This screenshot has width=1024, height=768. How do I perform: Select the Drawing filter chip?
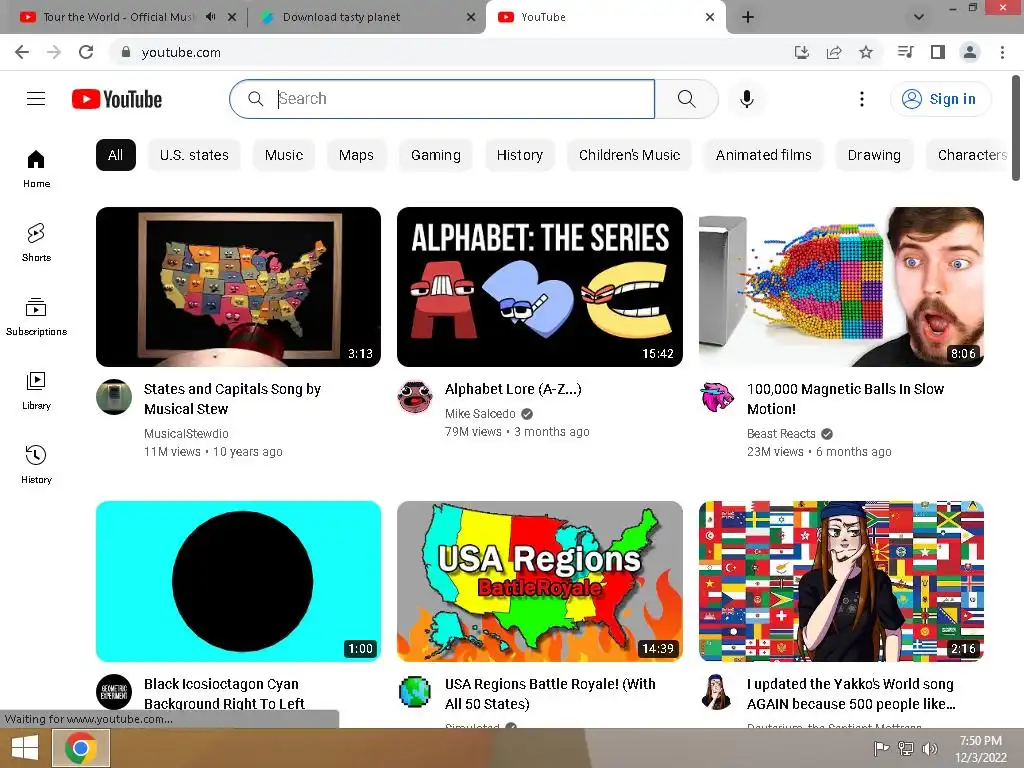pyautogui.click(x=874, y=155)
